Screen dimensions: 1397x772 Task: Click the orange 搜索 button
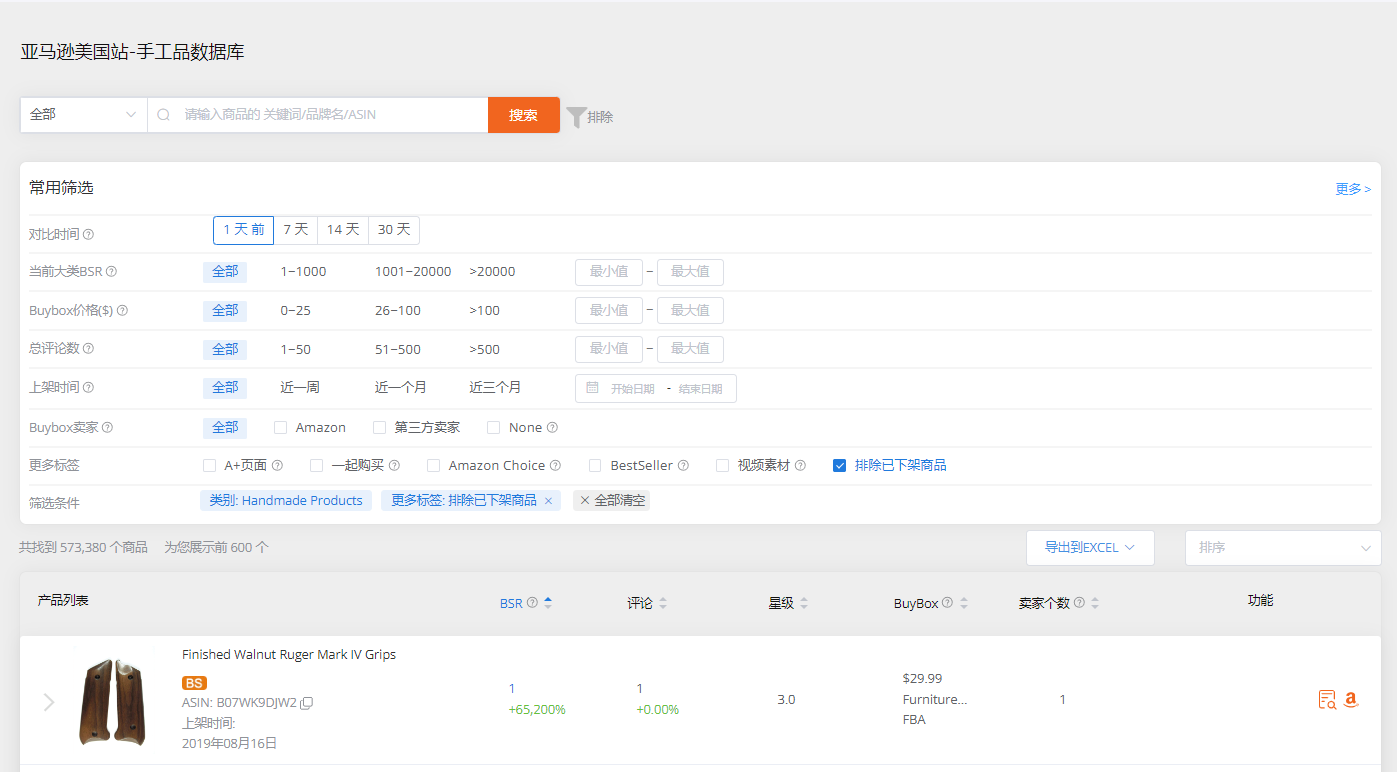click(x=523, y=114)
